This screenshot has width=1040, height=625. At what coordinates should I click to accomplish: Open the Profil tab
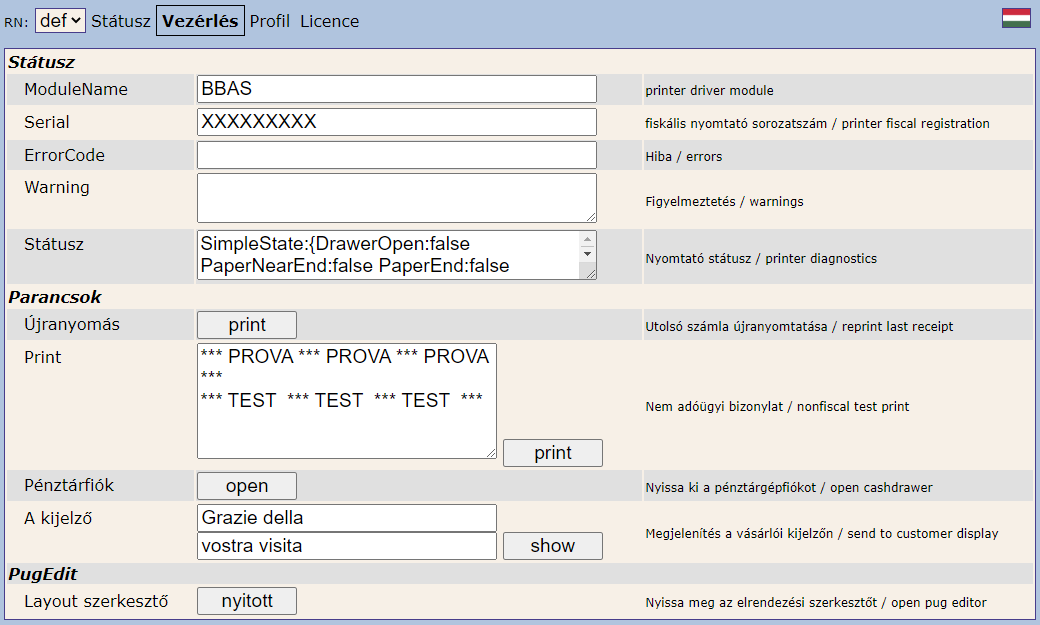click(270, 21)
